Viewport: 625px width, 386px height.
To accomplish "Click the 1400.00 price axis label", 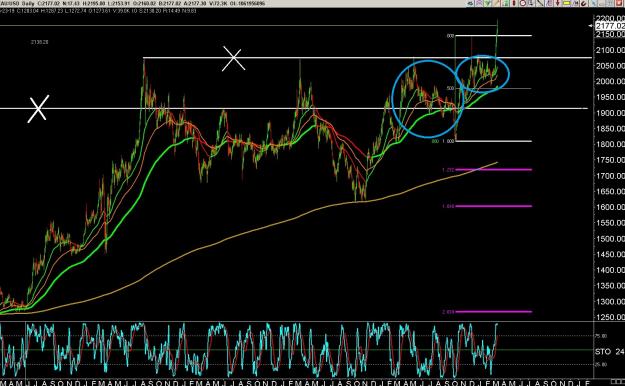I will tap(610, 270).
